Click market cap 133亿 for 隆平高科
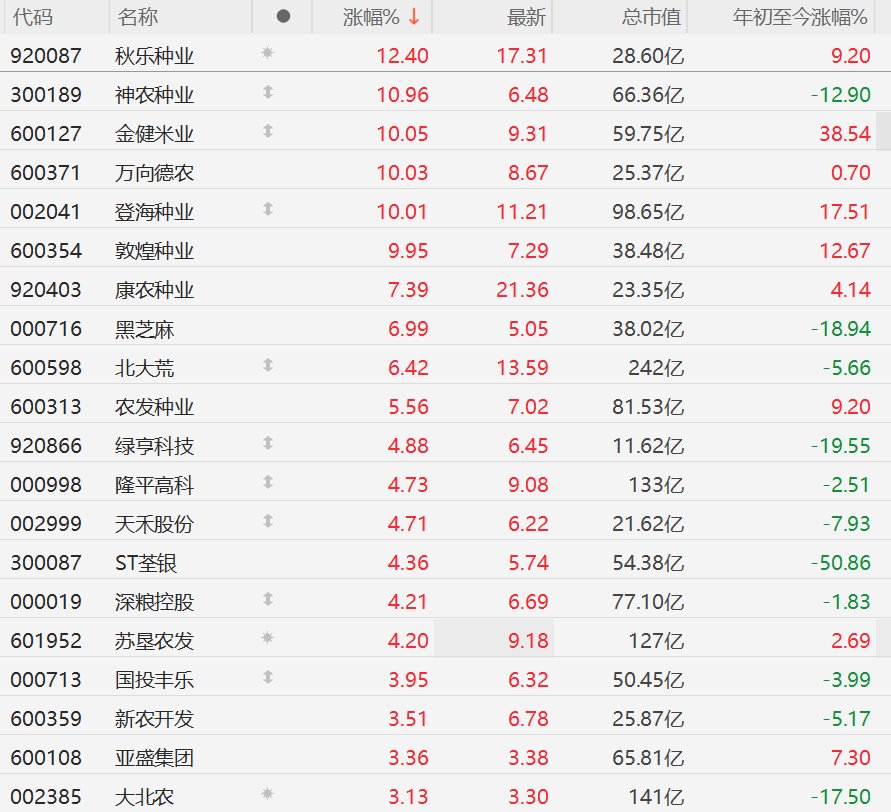 click(656, 485)
